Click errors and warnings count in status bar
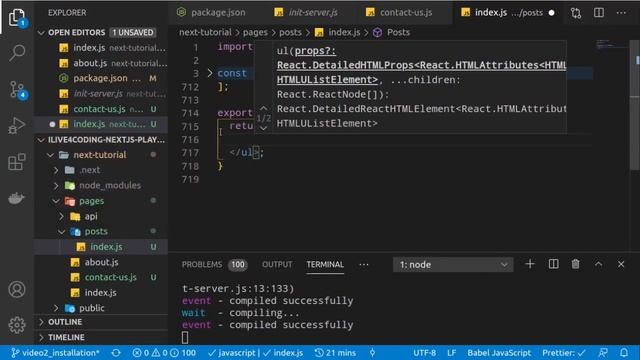Screen dimensions: 640x360 coord(164,353)
